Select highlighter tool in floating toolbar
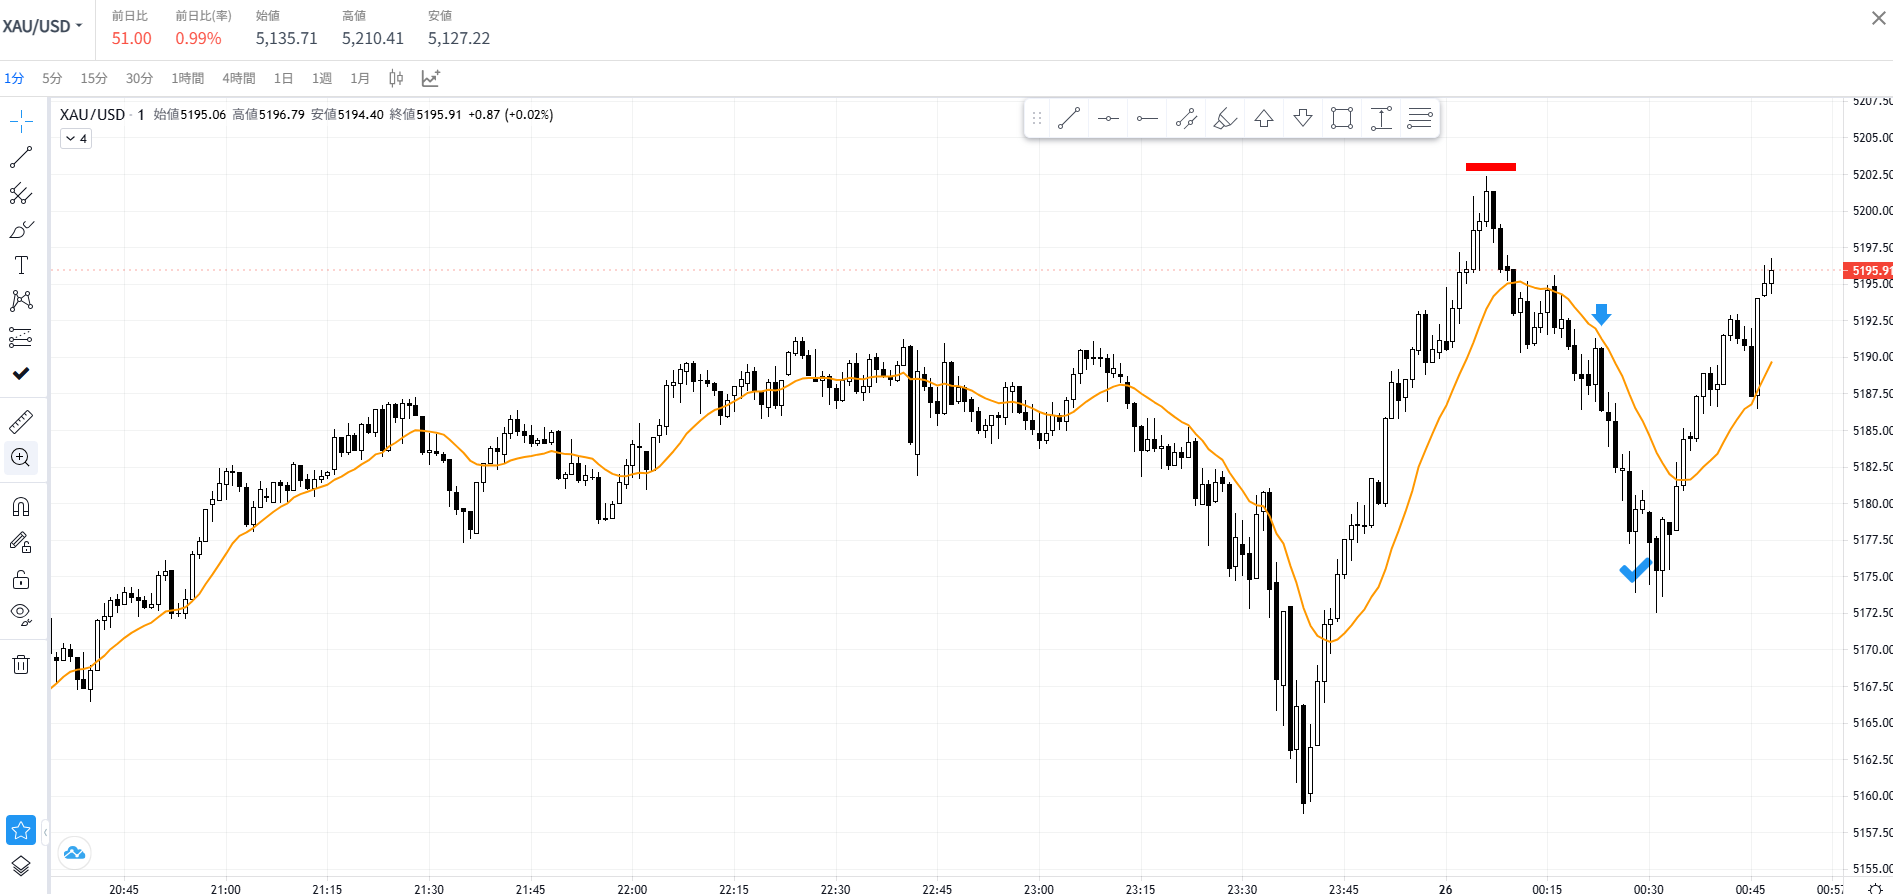The width and height of the screenshot is (1893, 894). point(1225,119)
